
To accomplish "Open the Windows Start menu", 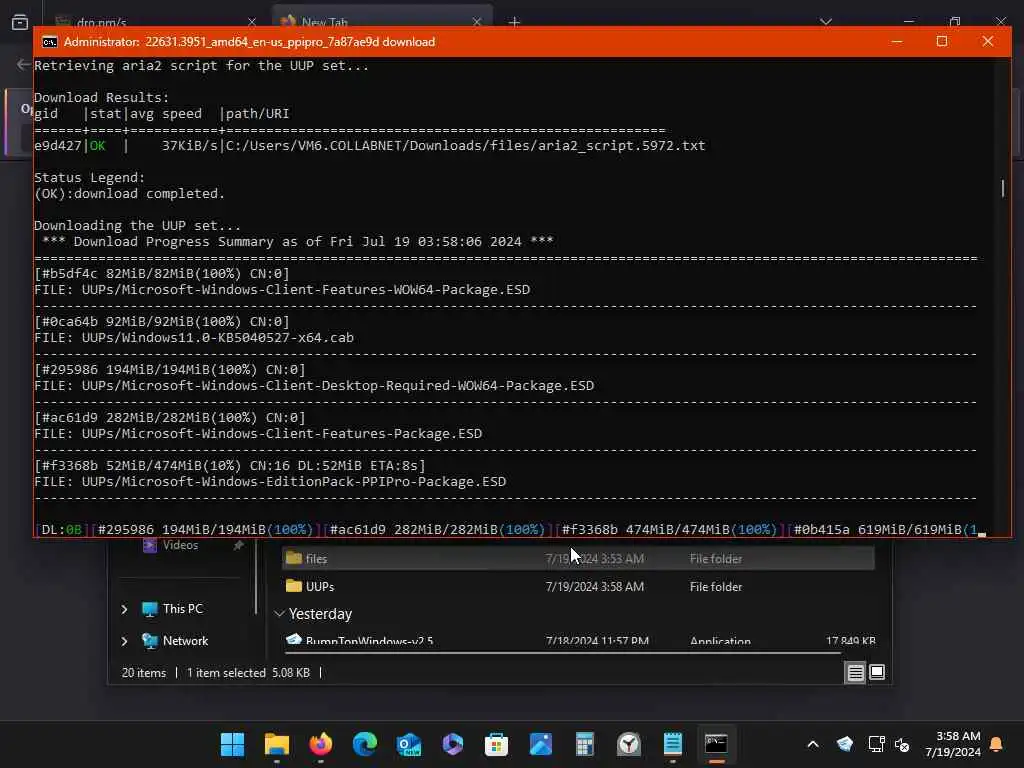I will coord(232,744).
